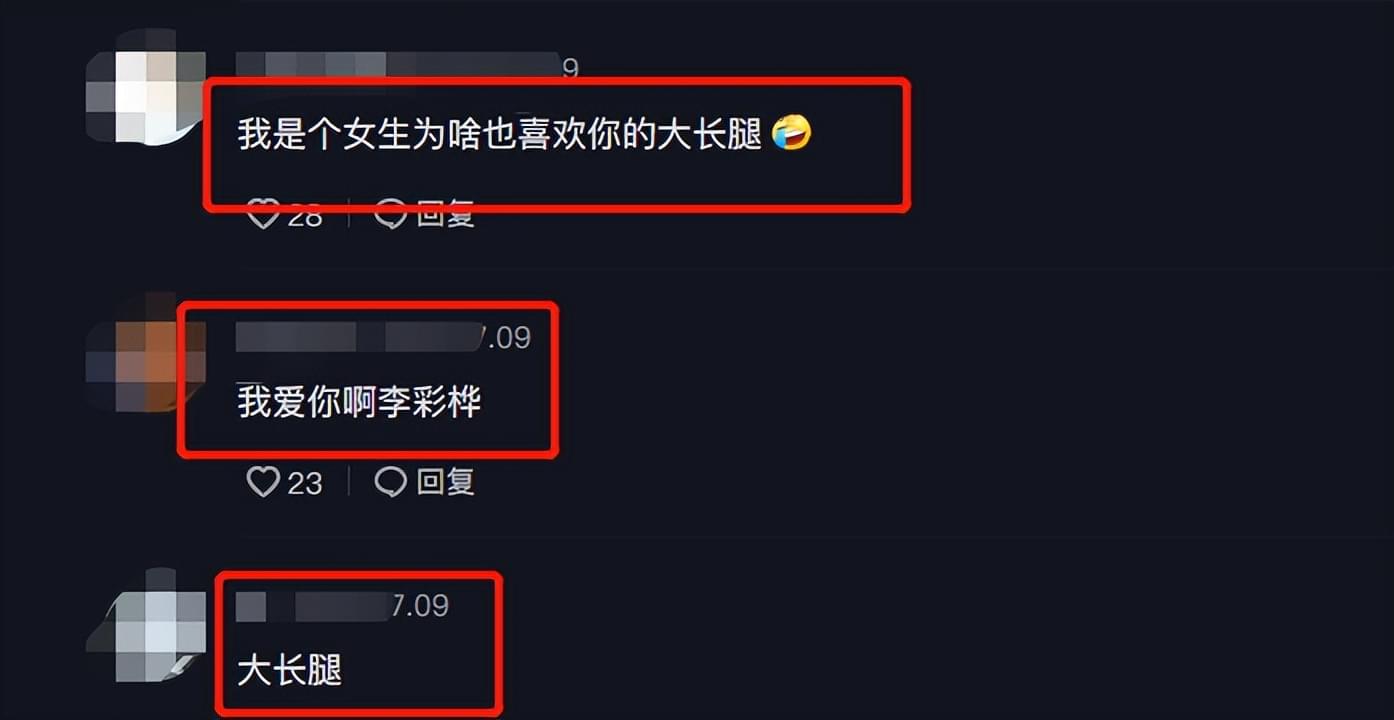Click reply bubble icon beside 28 likes
Image resolution: width=1394 pixels, height=720 pixels.
390,213
